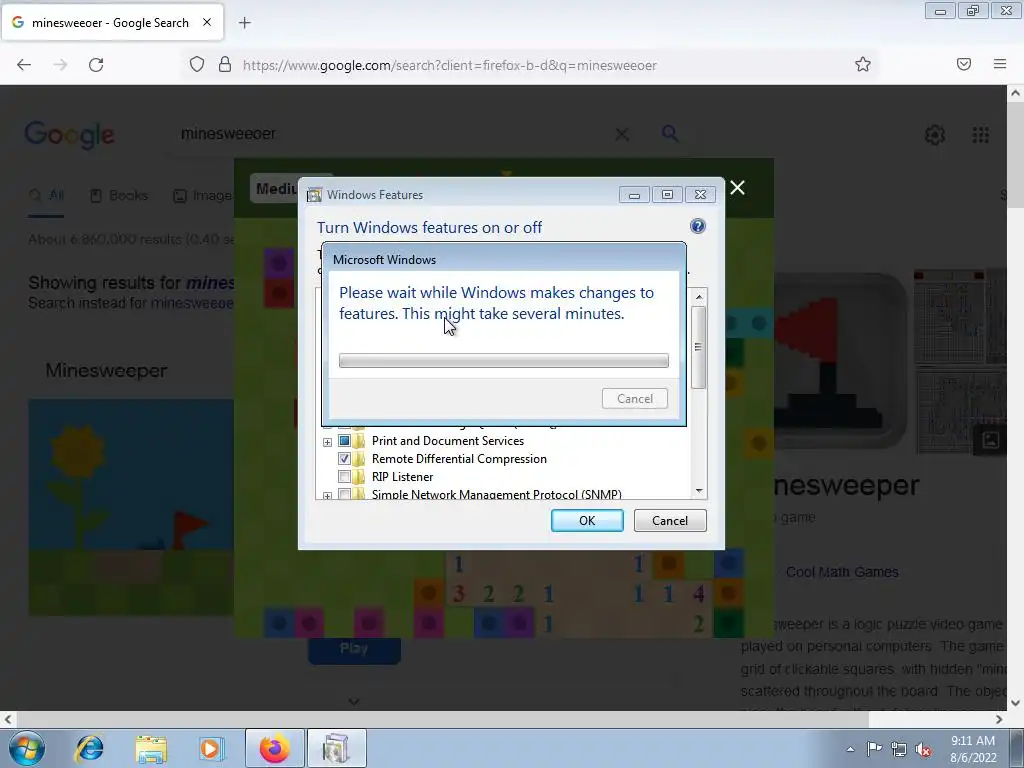Click the features list scrollbar thumb
Viewport: 1024px width, 768px height.
point(698,347)
